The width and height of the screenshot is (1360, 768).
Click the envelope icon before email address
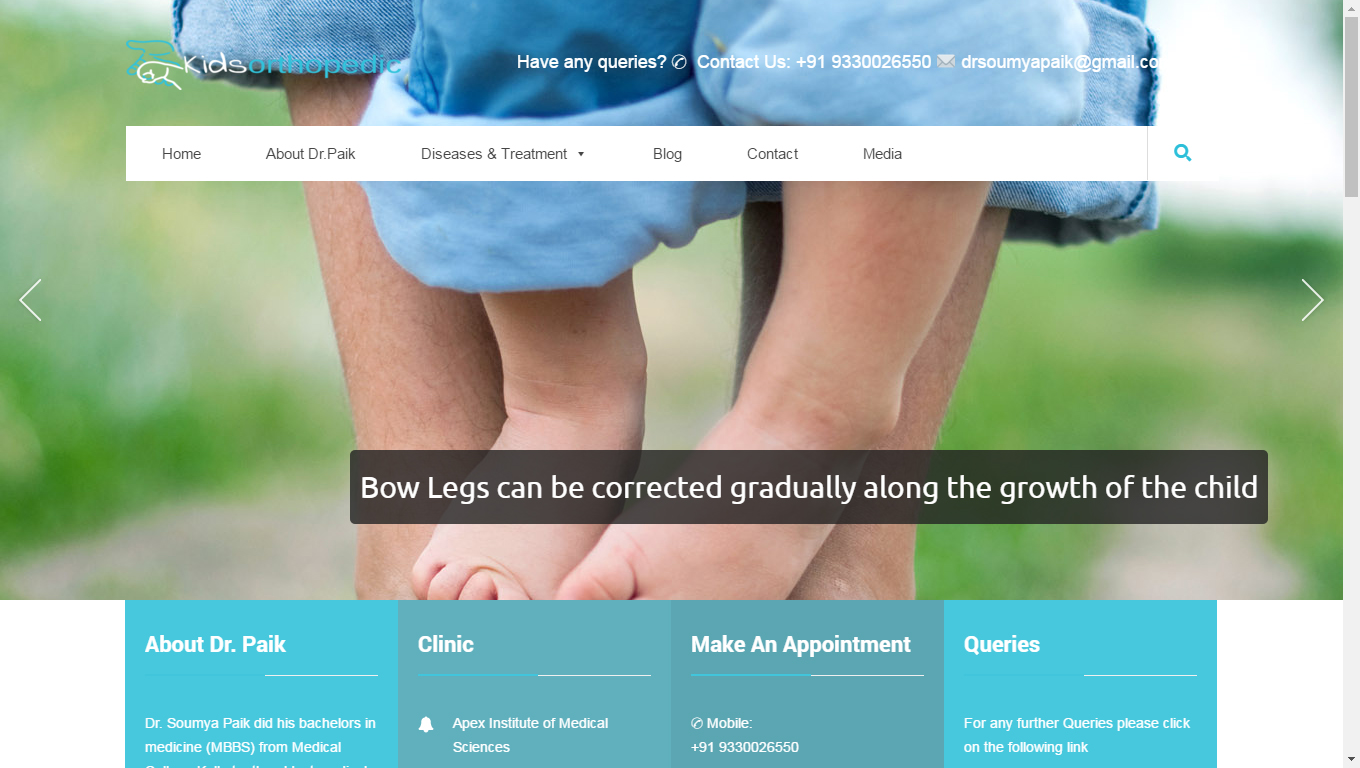pyautogui.click(x=946, y=62)
